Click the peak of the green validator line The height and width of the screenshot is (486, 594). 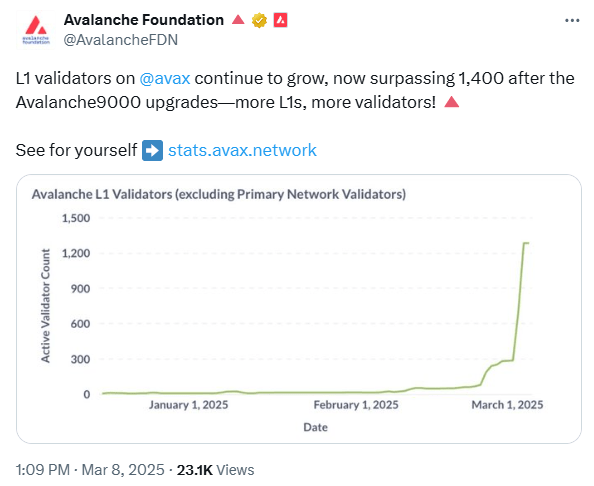[x=526, y=243]
